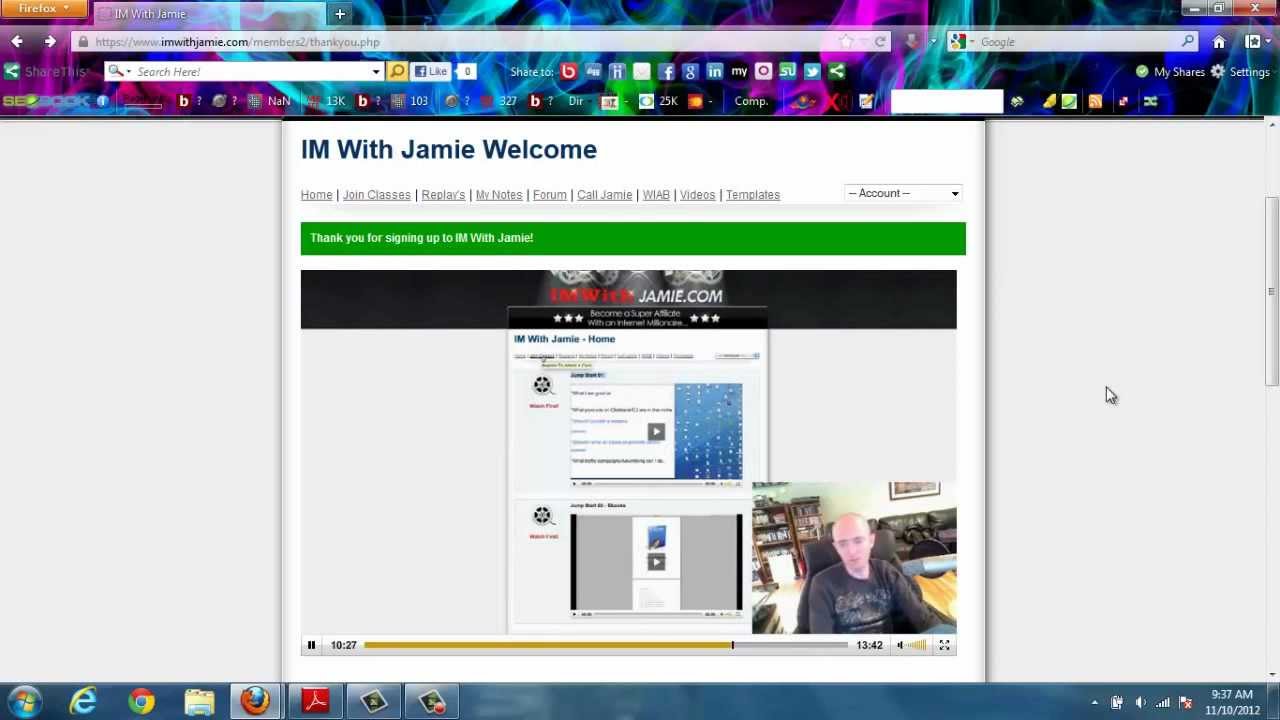
Task: Share to Twitter icon in toolbar
Action: tap(811, 72)
